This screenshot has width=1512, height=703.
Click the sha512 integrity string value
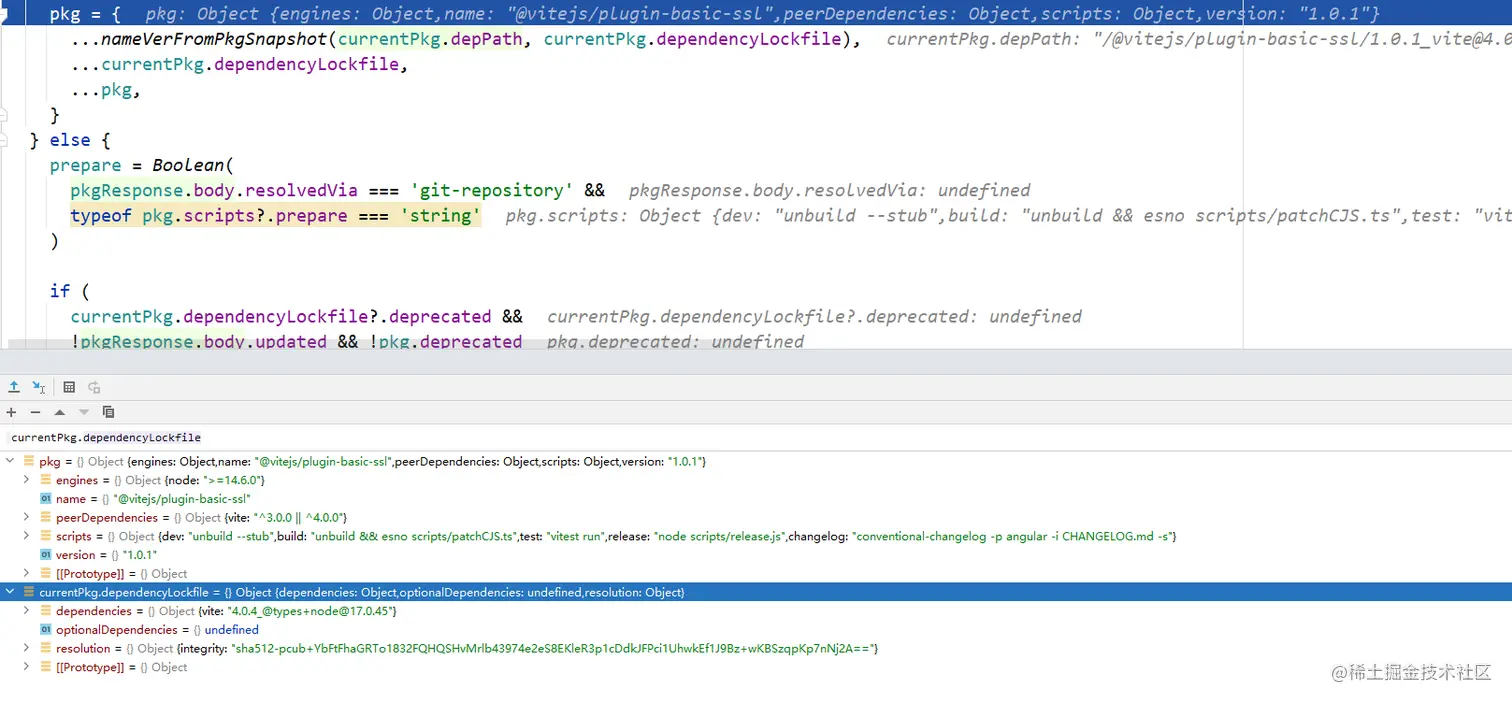click(x=553, y=648)
